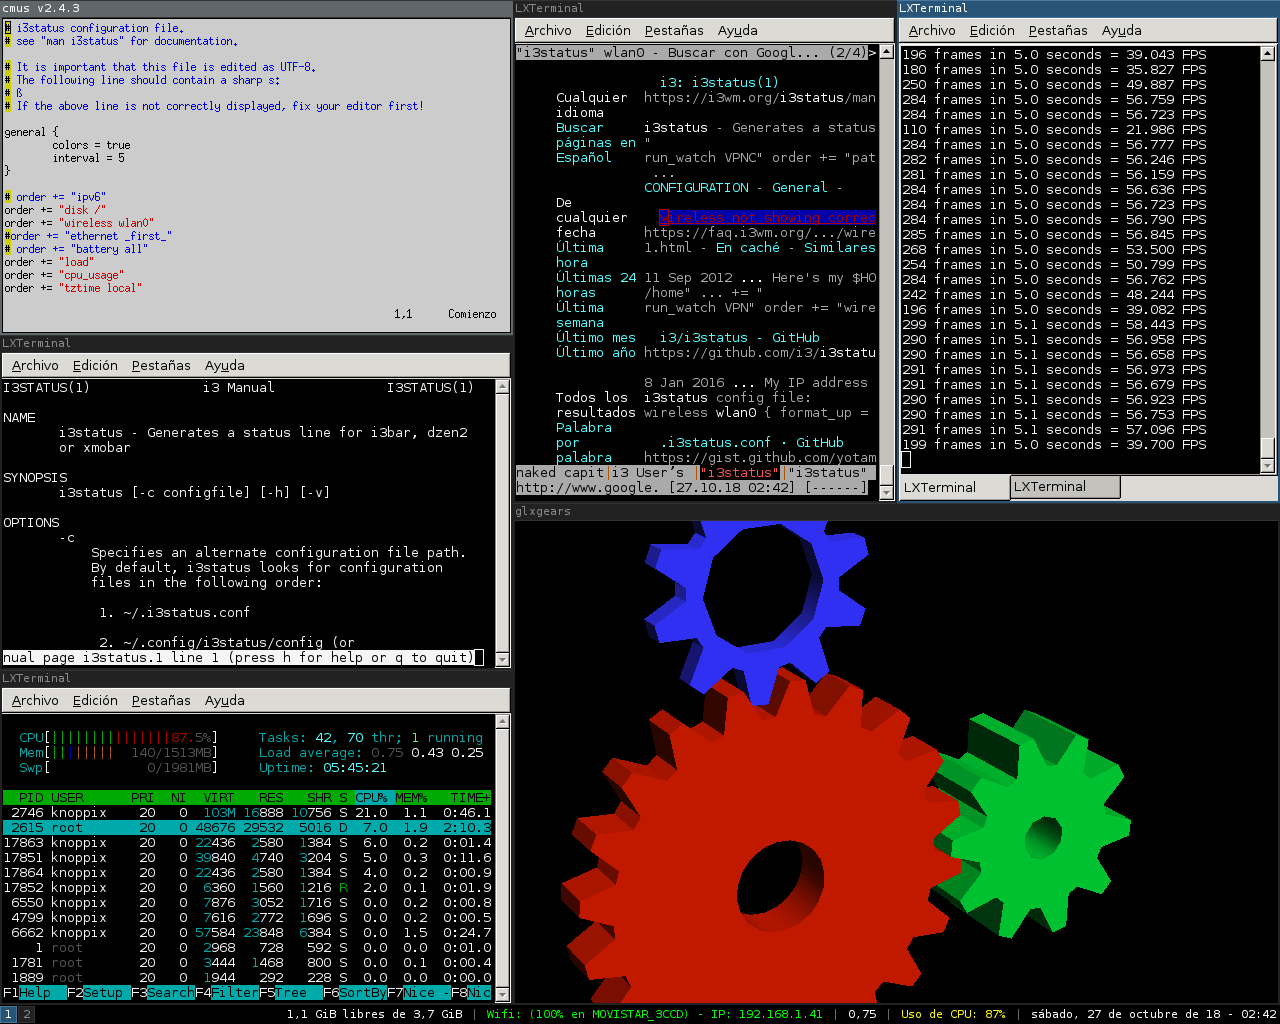1280x1024 pixels.
Task: Click F5 Tree in the htop footer
Action: coord(291,993)
